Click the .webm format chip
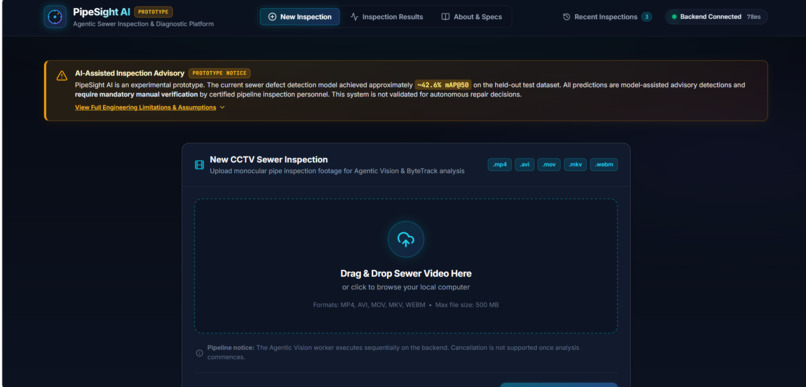The image size is (806, 387). click(x=603, y=165)
